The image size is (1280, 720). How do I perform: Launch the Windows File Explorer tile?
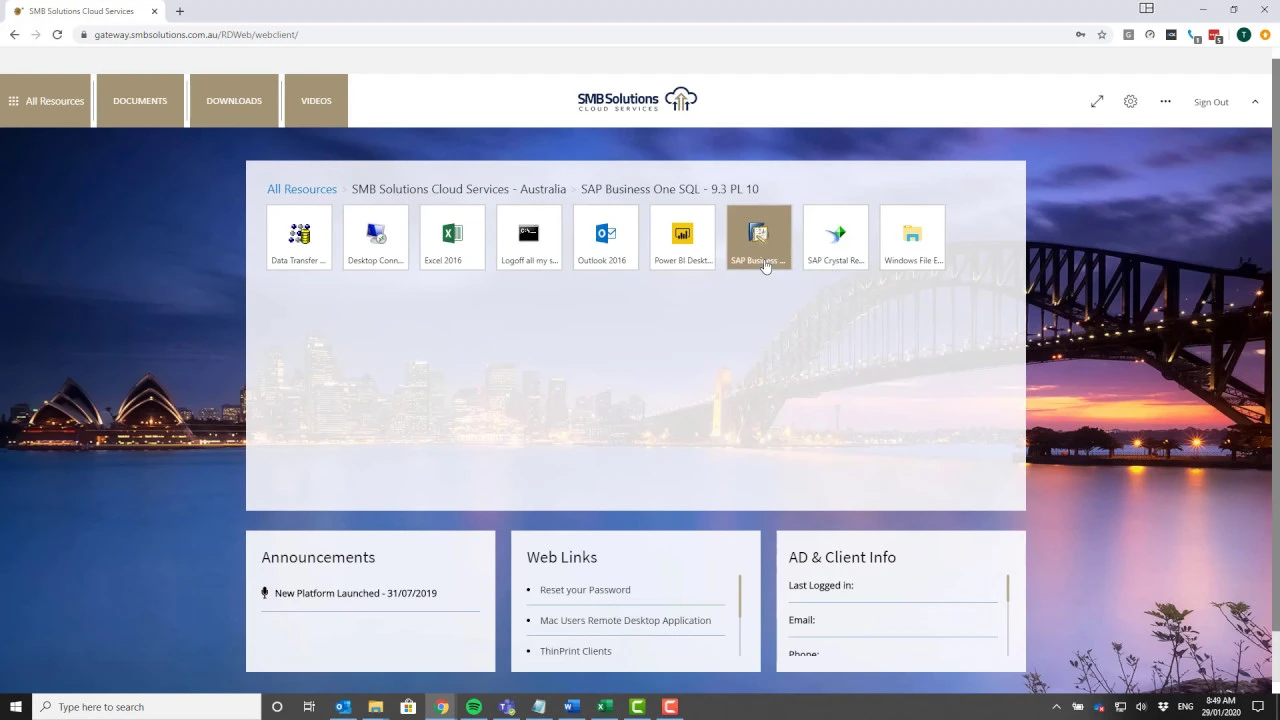[x=912, y=238]
